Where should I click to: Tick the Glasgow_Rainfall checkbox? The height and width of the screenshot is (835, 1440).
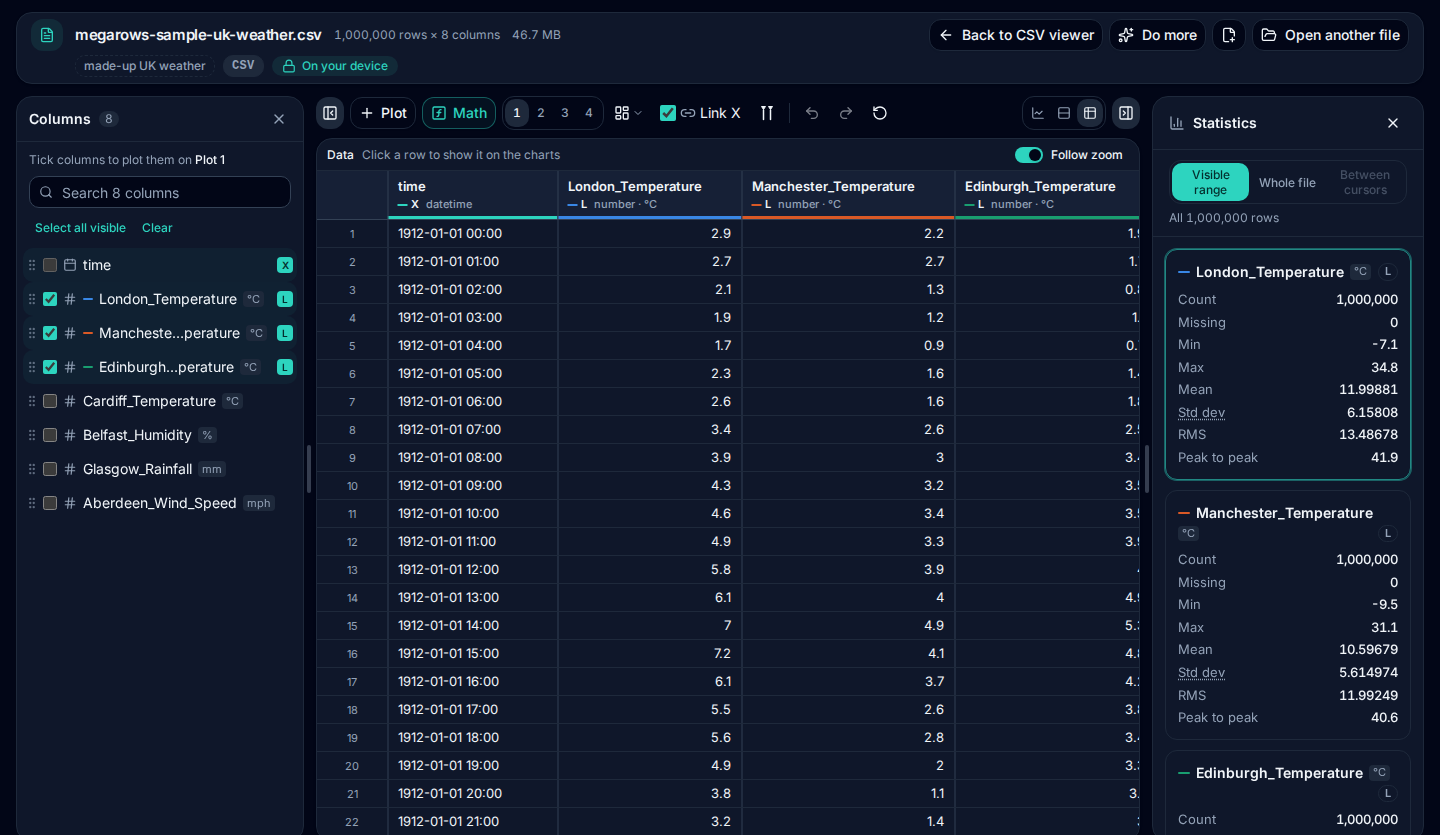tap(50, 469)
